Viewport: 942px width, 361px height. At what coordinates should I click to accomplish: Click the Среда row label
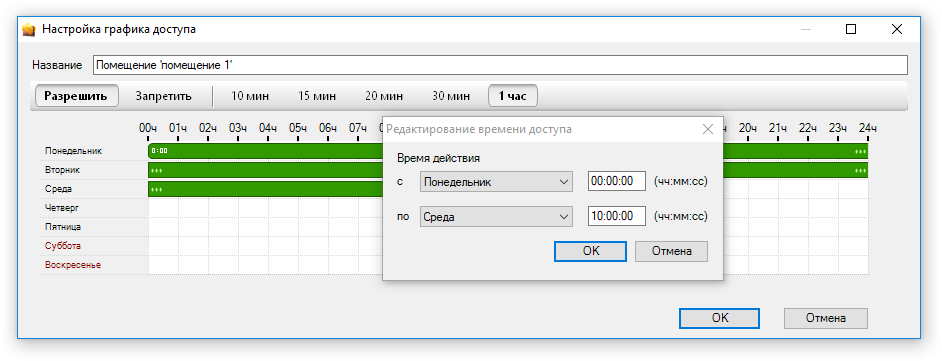[58, 189]
